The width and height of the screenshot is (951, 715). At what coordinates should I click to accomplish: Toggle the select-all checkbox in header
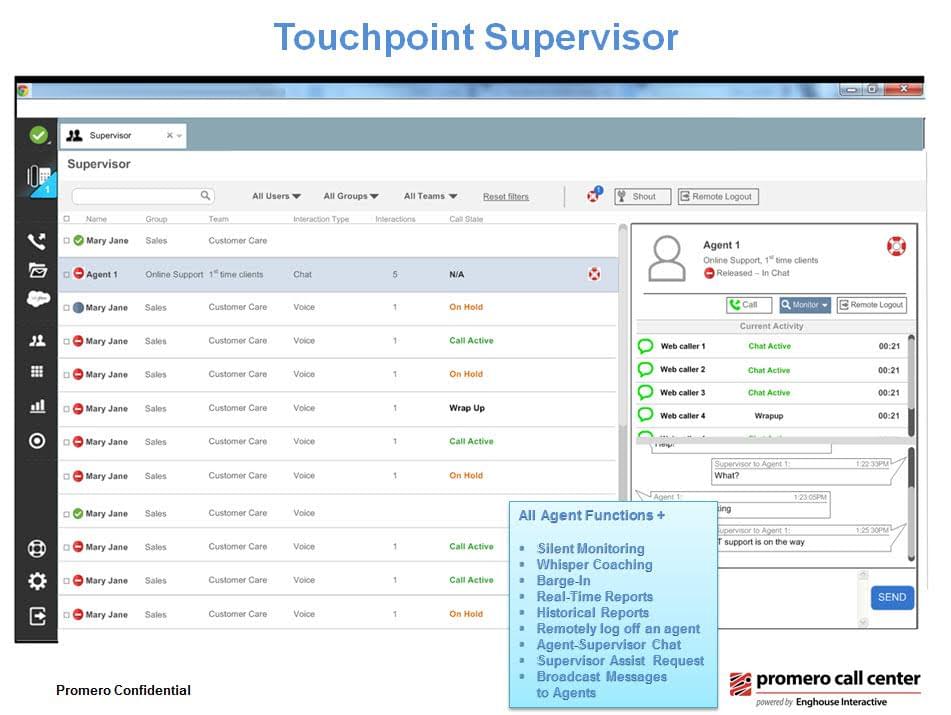click(x=67, y=218)
